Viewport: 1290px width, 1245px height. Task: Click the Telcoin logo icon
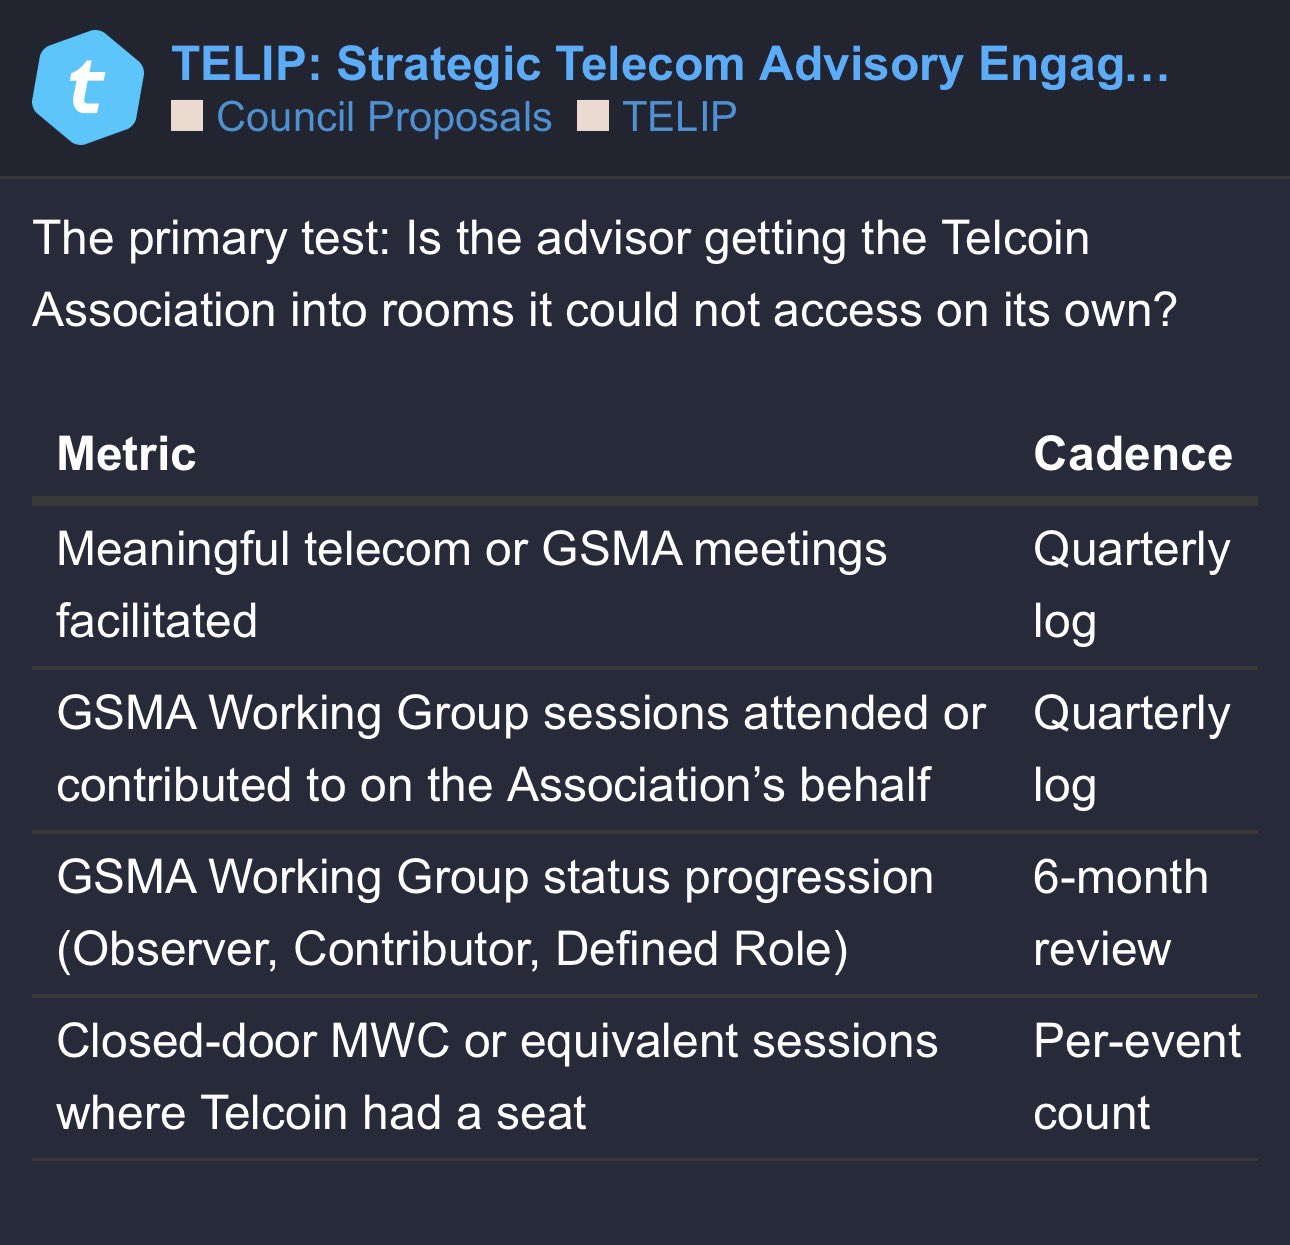88,88
